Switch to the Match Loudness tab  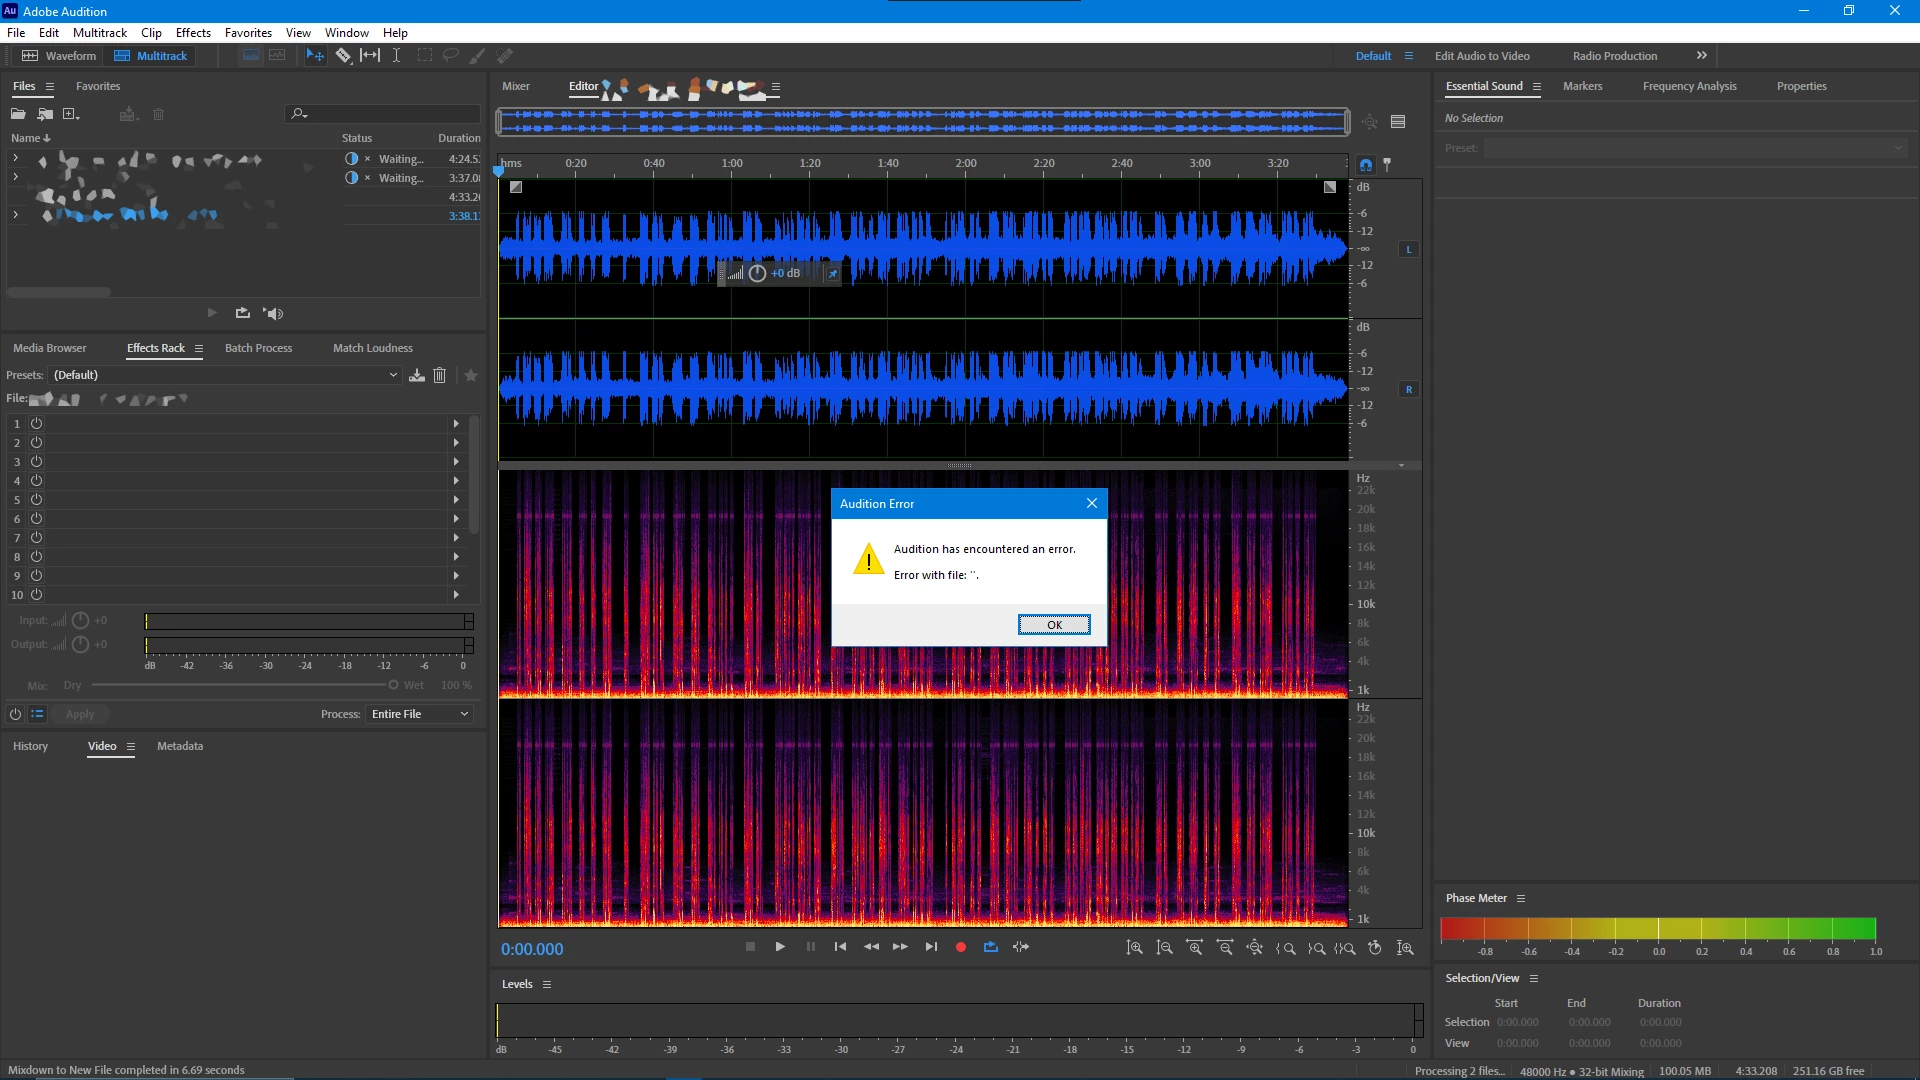point(372,348)
